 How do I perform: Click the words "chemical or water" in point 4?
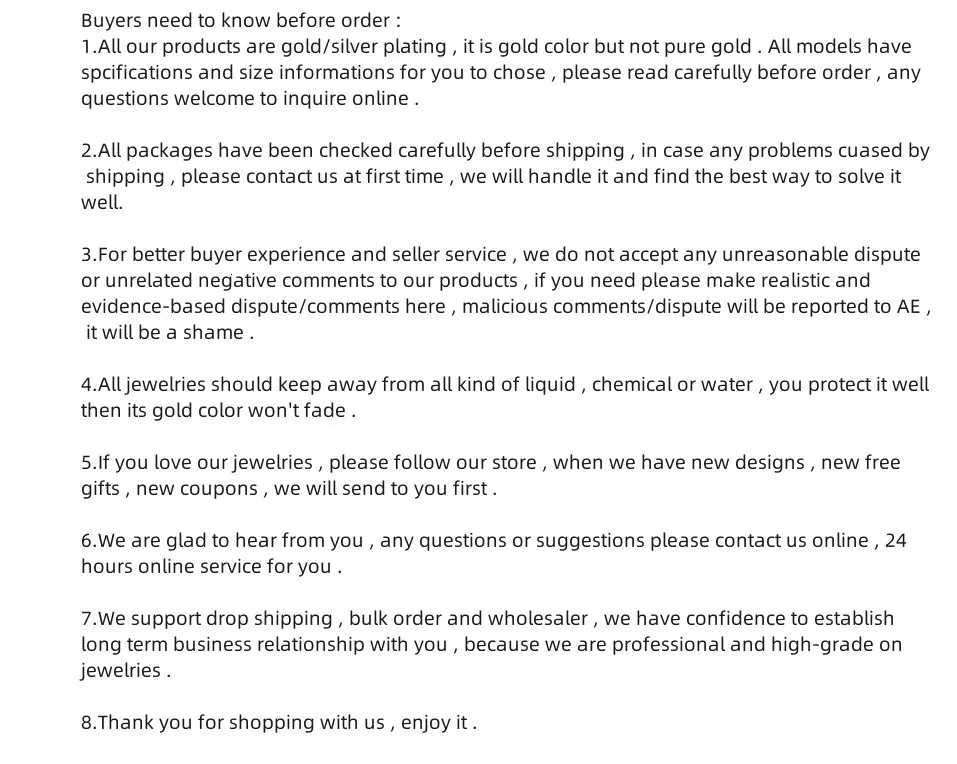[x=672, y=385]
